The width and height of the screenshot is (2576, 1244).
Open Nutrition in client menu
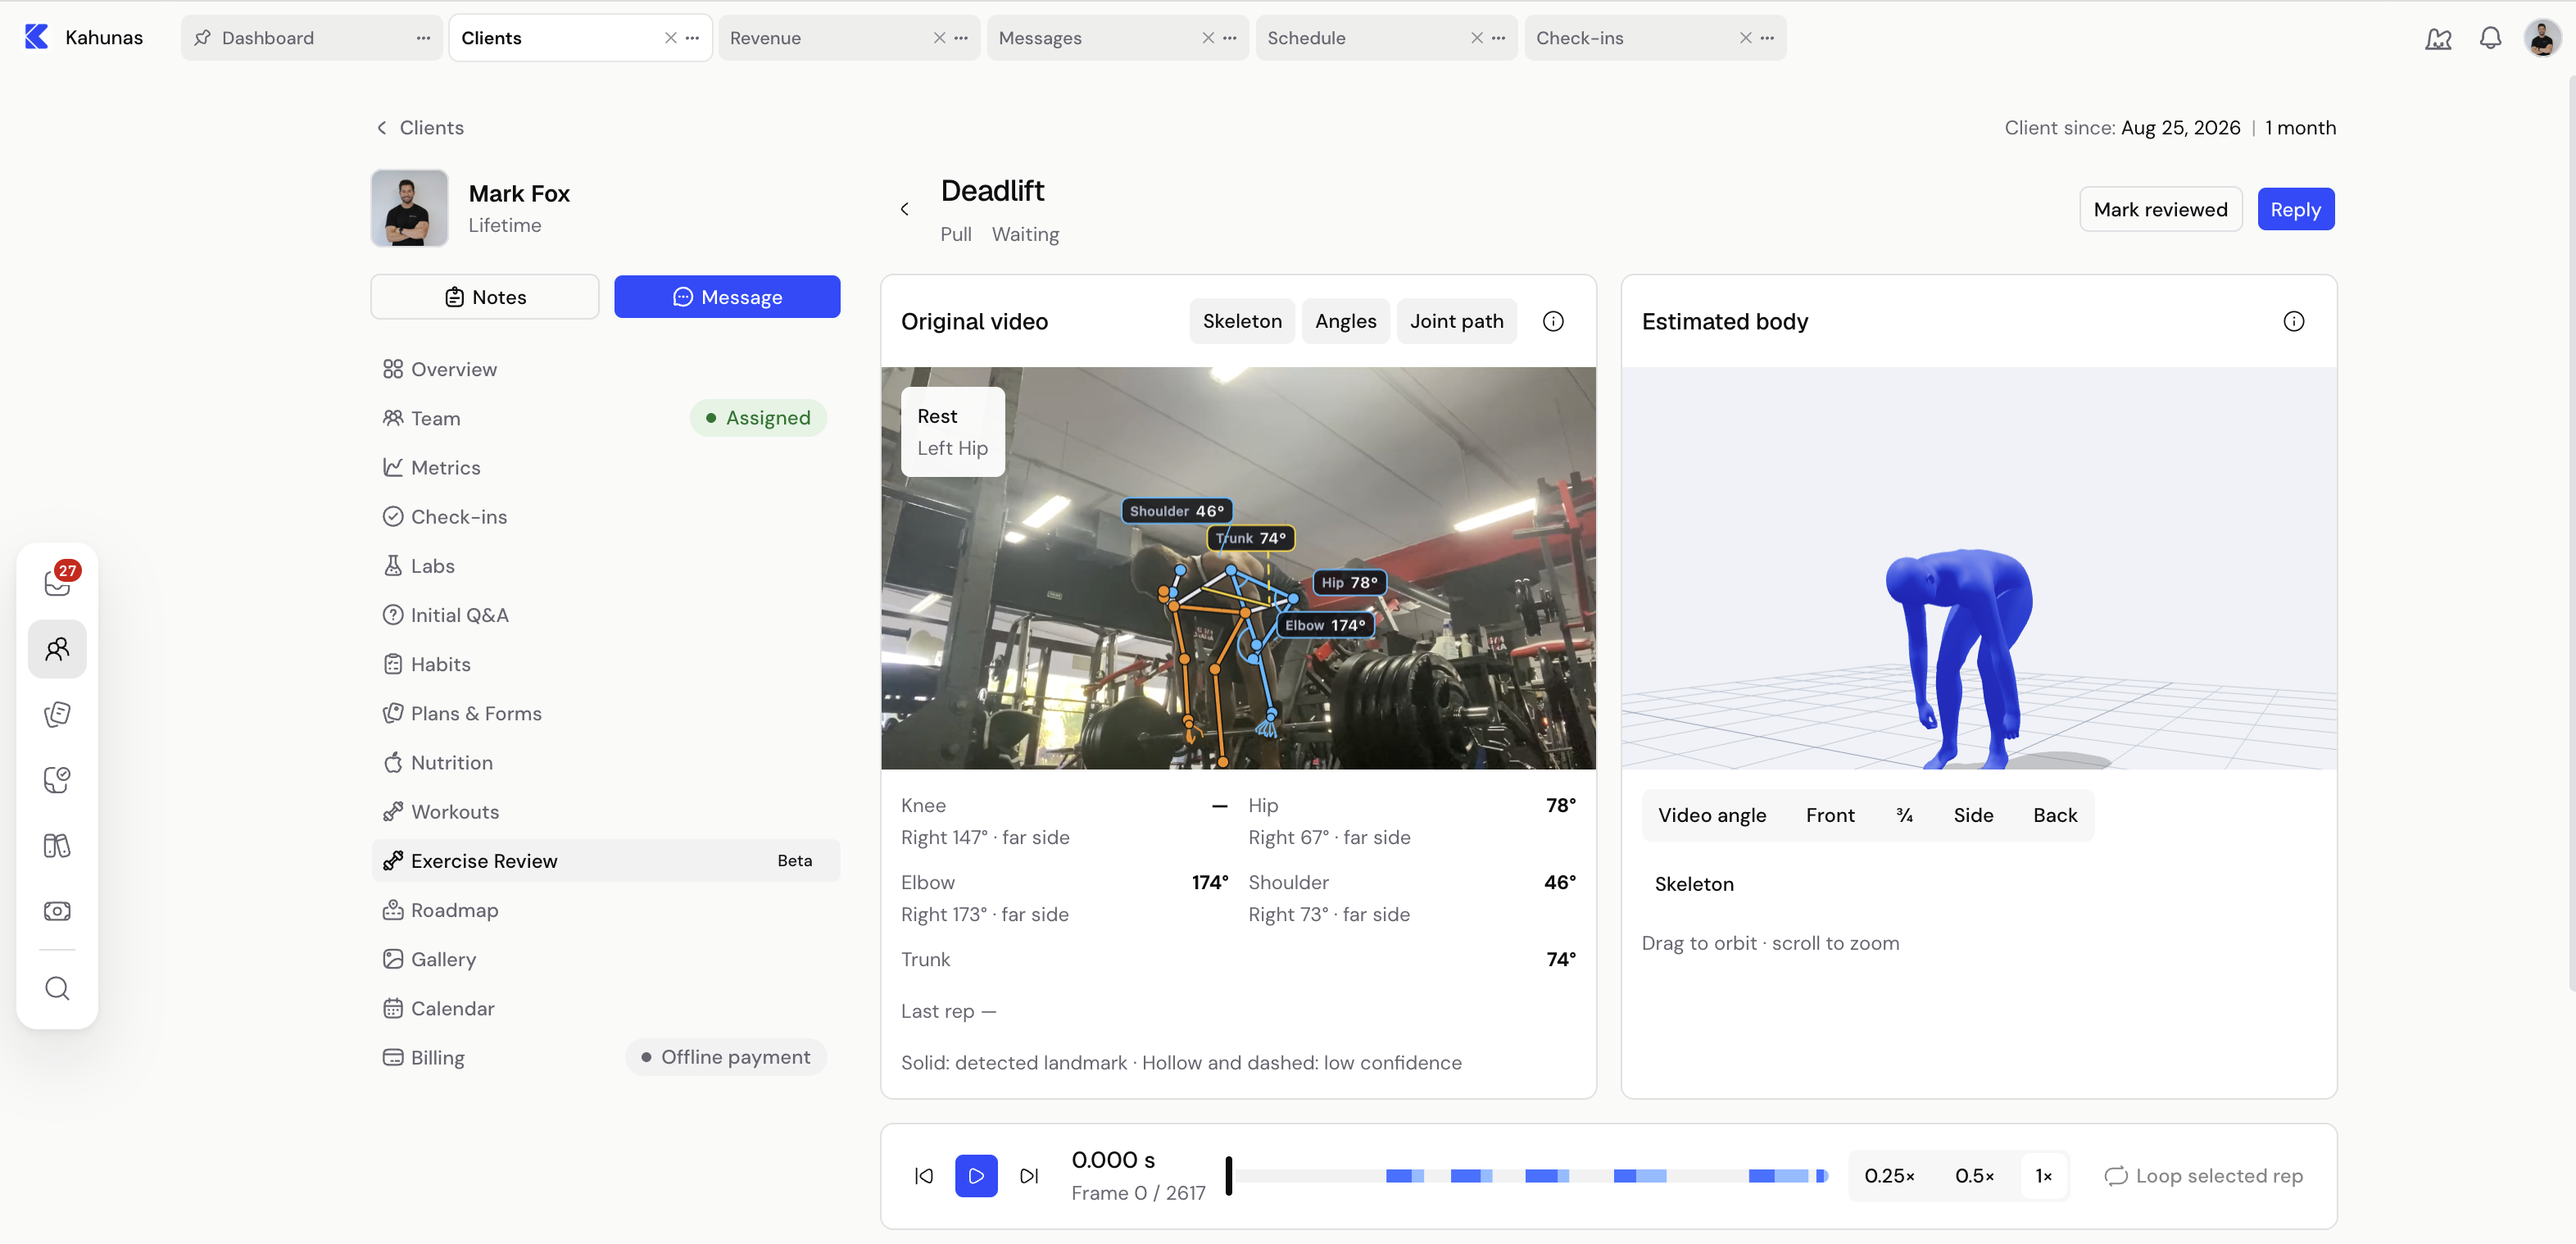click(x=605, y=762)
